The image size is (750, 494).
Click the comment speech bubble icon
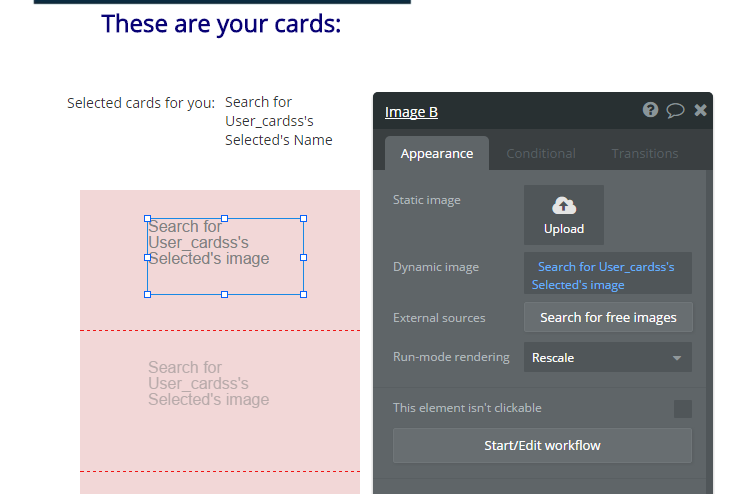coord(676,110)
